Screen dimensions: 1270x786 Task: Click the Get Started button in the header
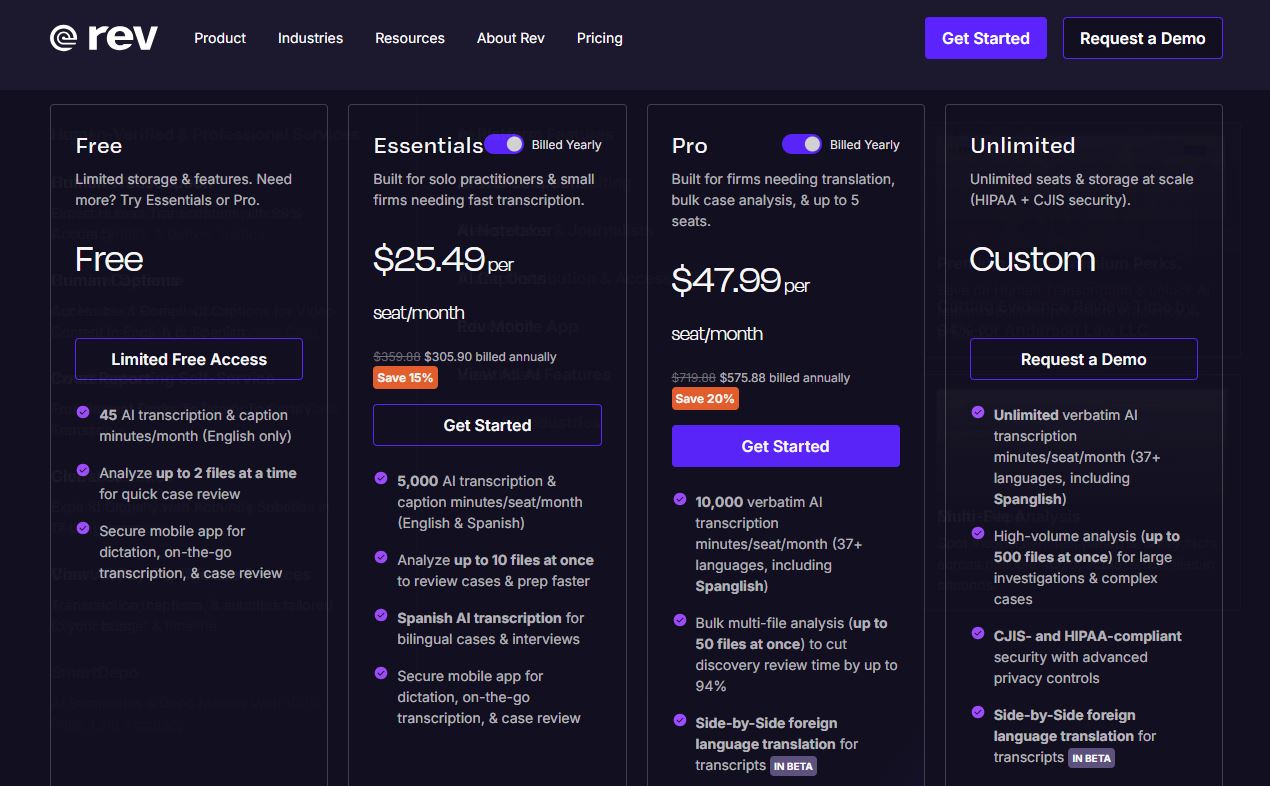click(x=985, y=37)
